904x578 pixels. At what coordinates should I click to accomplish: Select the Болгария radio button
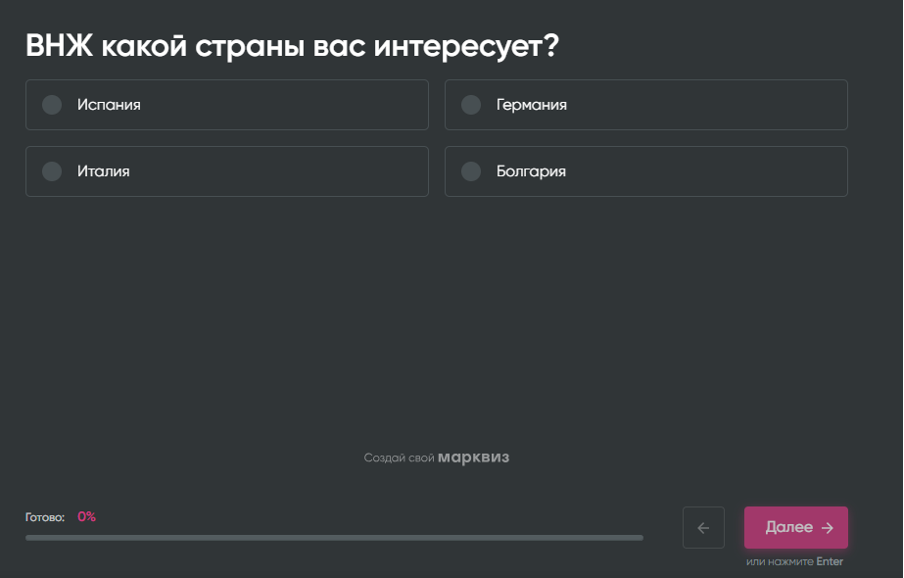click(470, 171)
